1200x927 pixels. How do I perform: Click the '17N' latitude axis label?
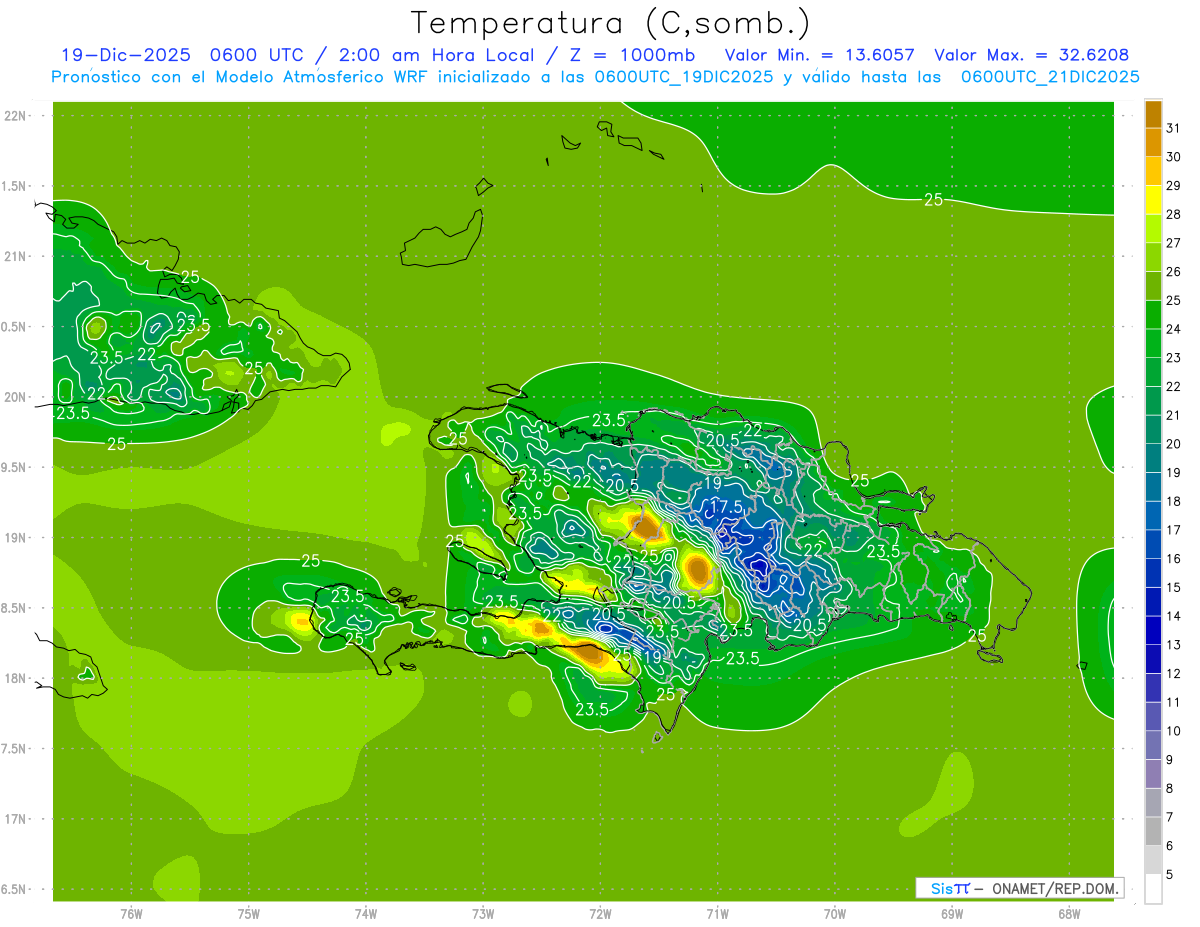pos(15,819)
